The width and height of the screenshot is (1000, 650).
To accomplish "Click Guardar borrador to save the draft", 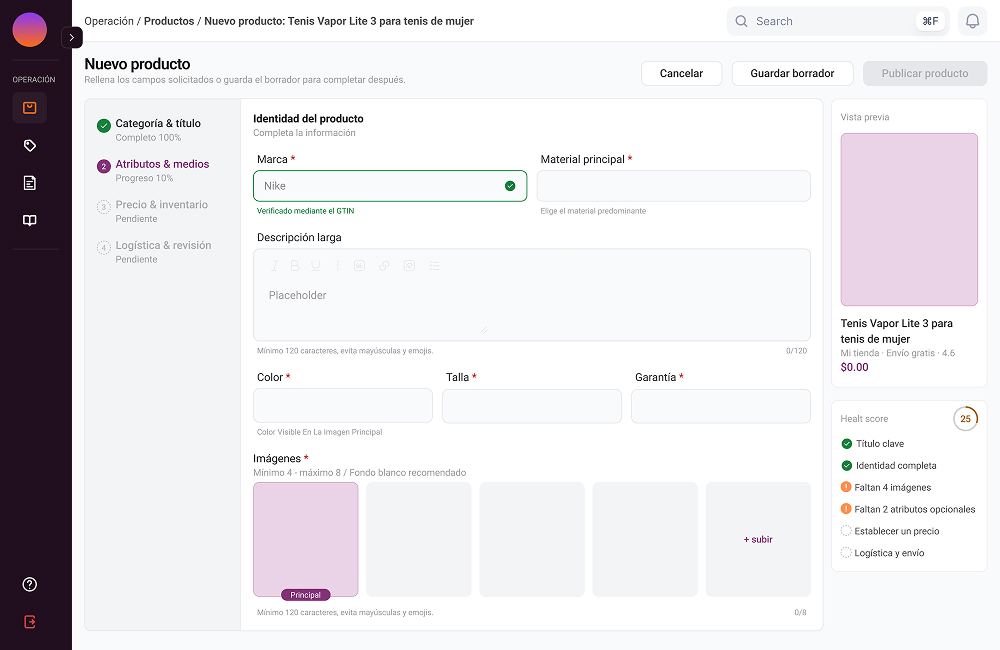I will (792, 73).
